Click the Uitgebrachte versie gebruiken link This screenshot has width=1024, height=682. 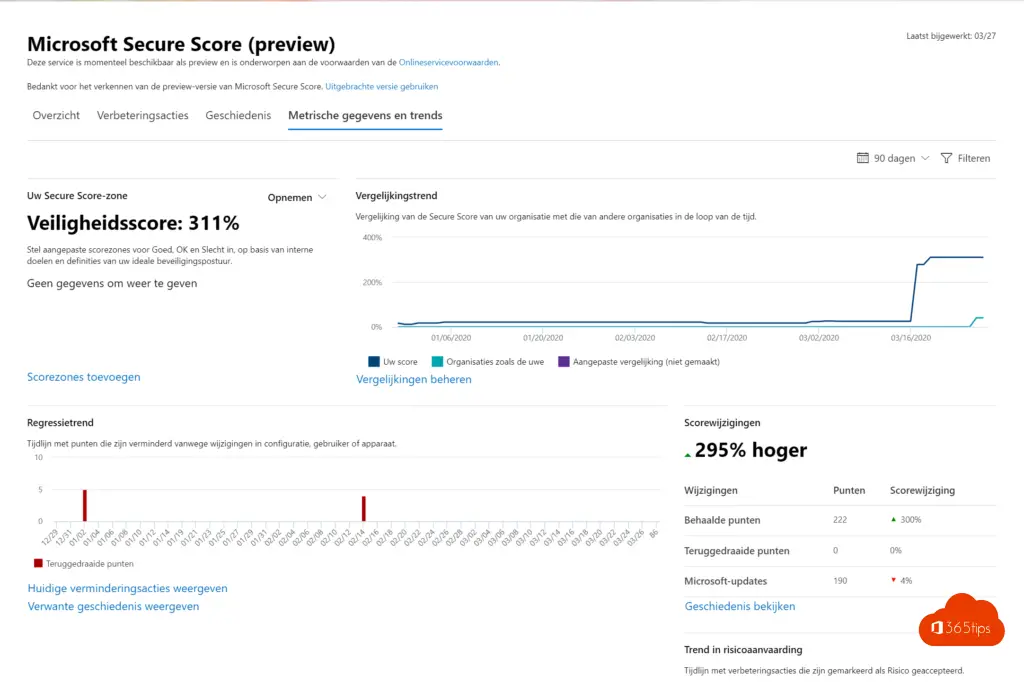[x=381, y=86]
